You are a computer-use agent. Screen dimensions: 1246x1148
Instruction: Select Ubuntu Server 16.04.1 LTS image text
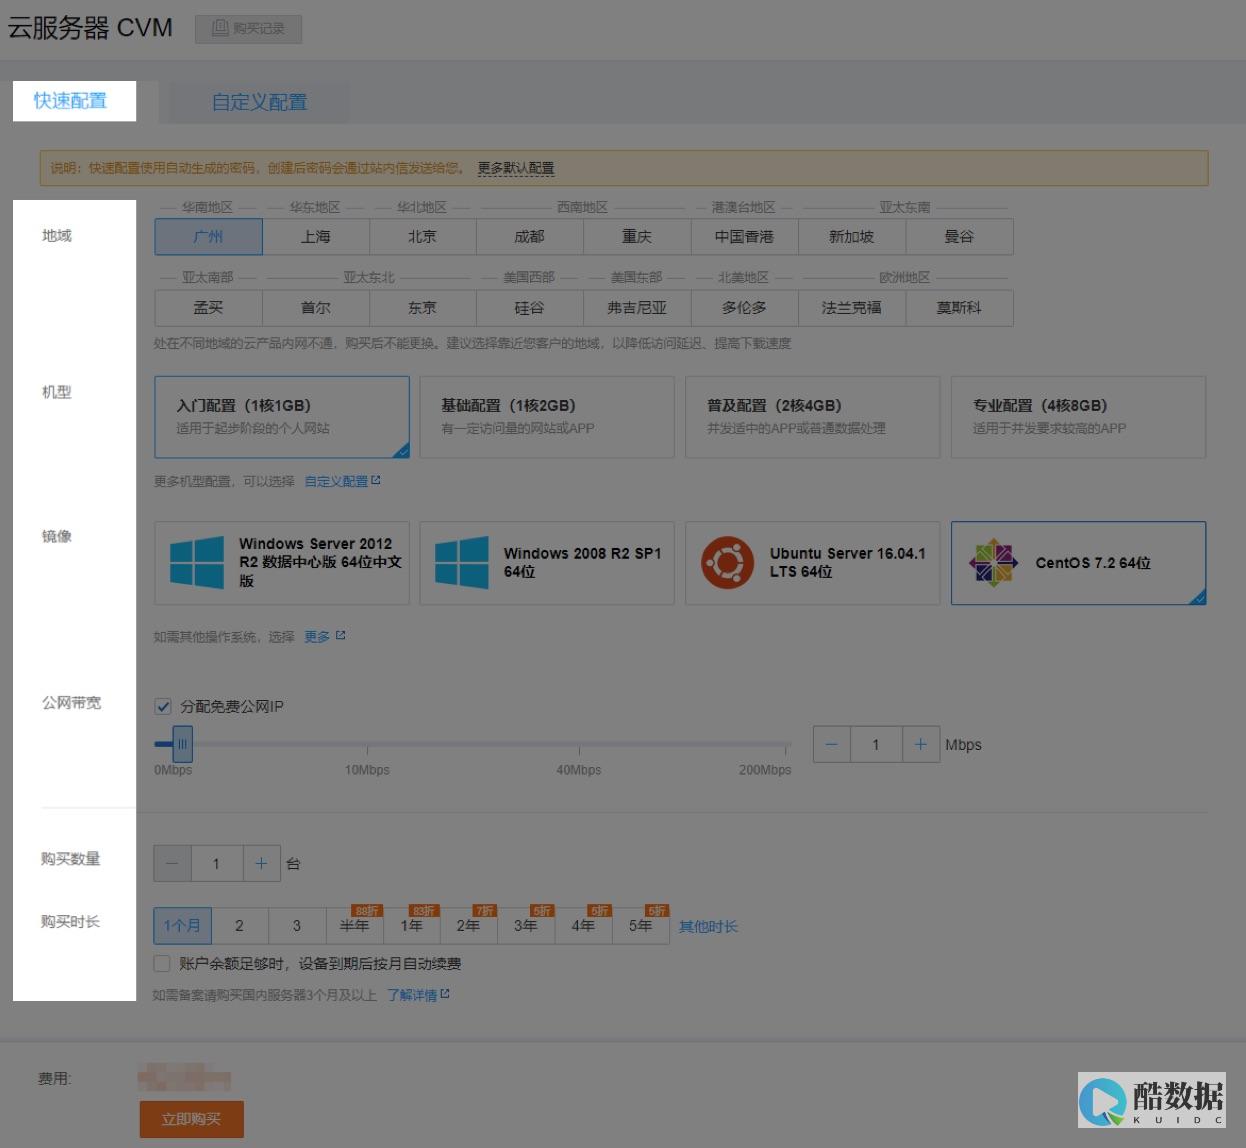(847, 562)
